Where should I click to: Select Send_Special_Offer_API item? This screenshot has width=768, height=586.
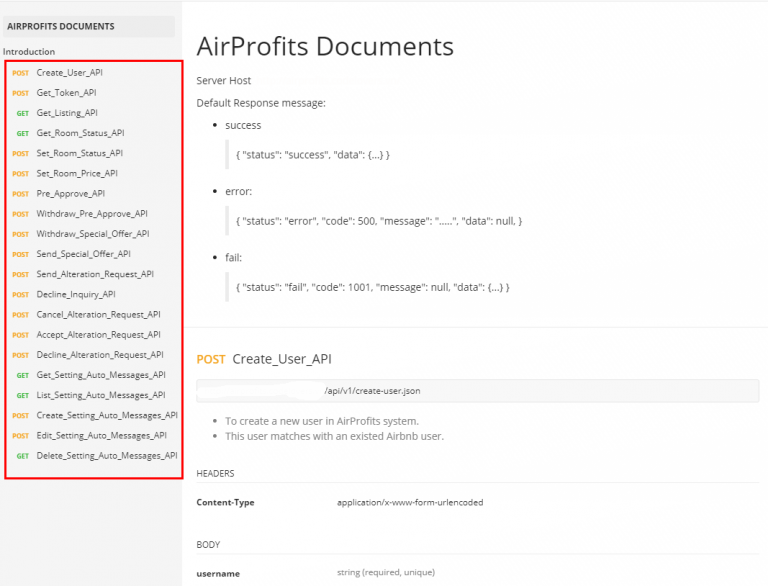84,254
